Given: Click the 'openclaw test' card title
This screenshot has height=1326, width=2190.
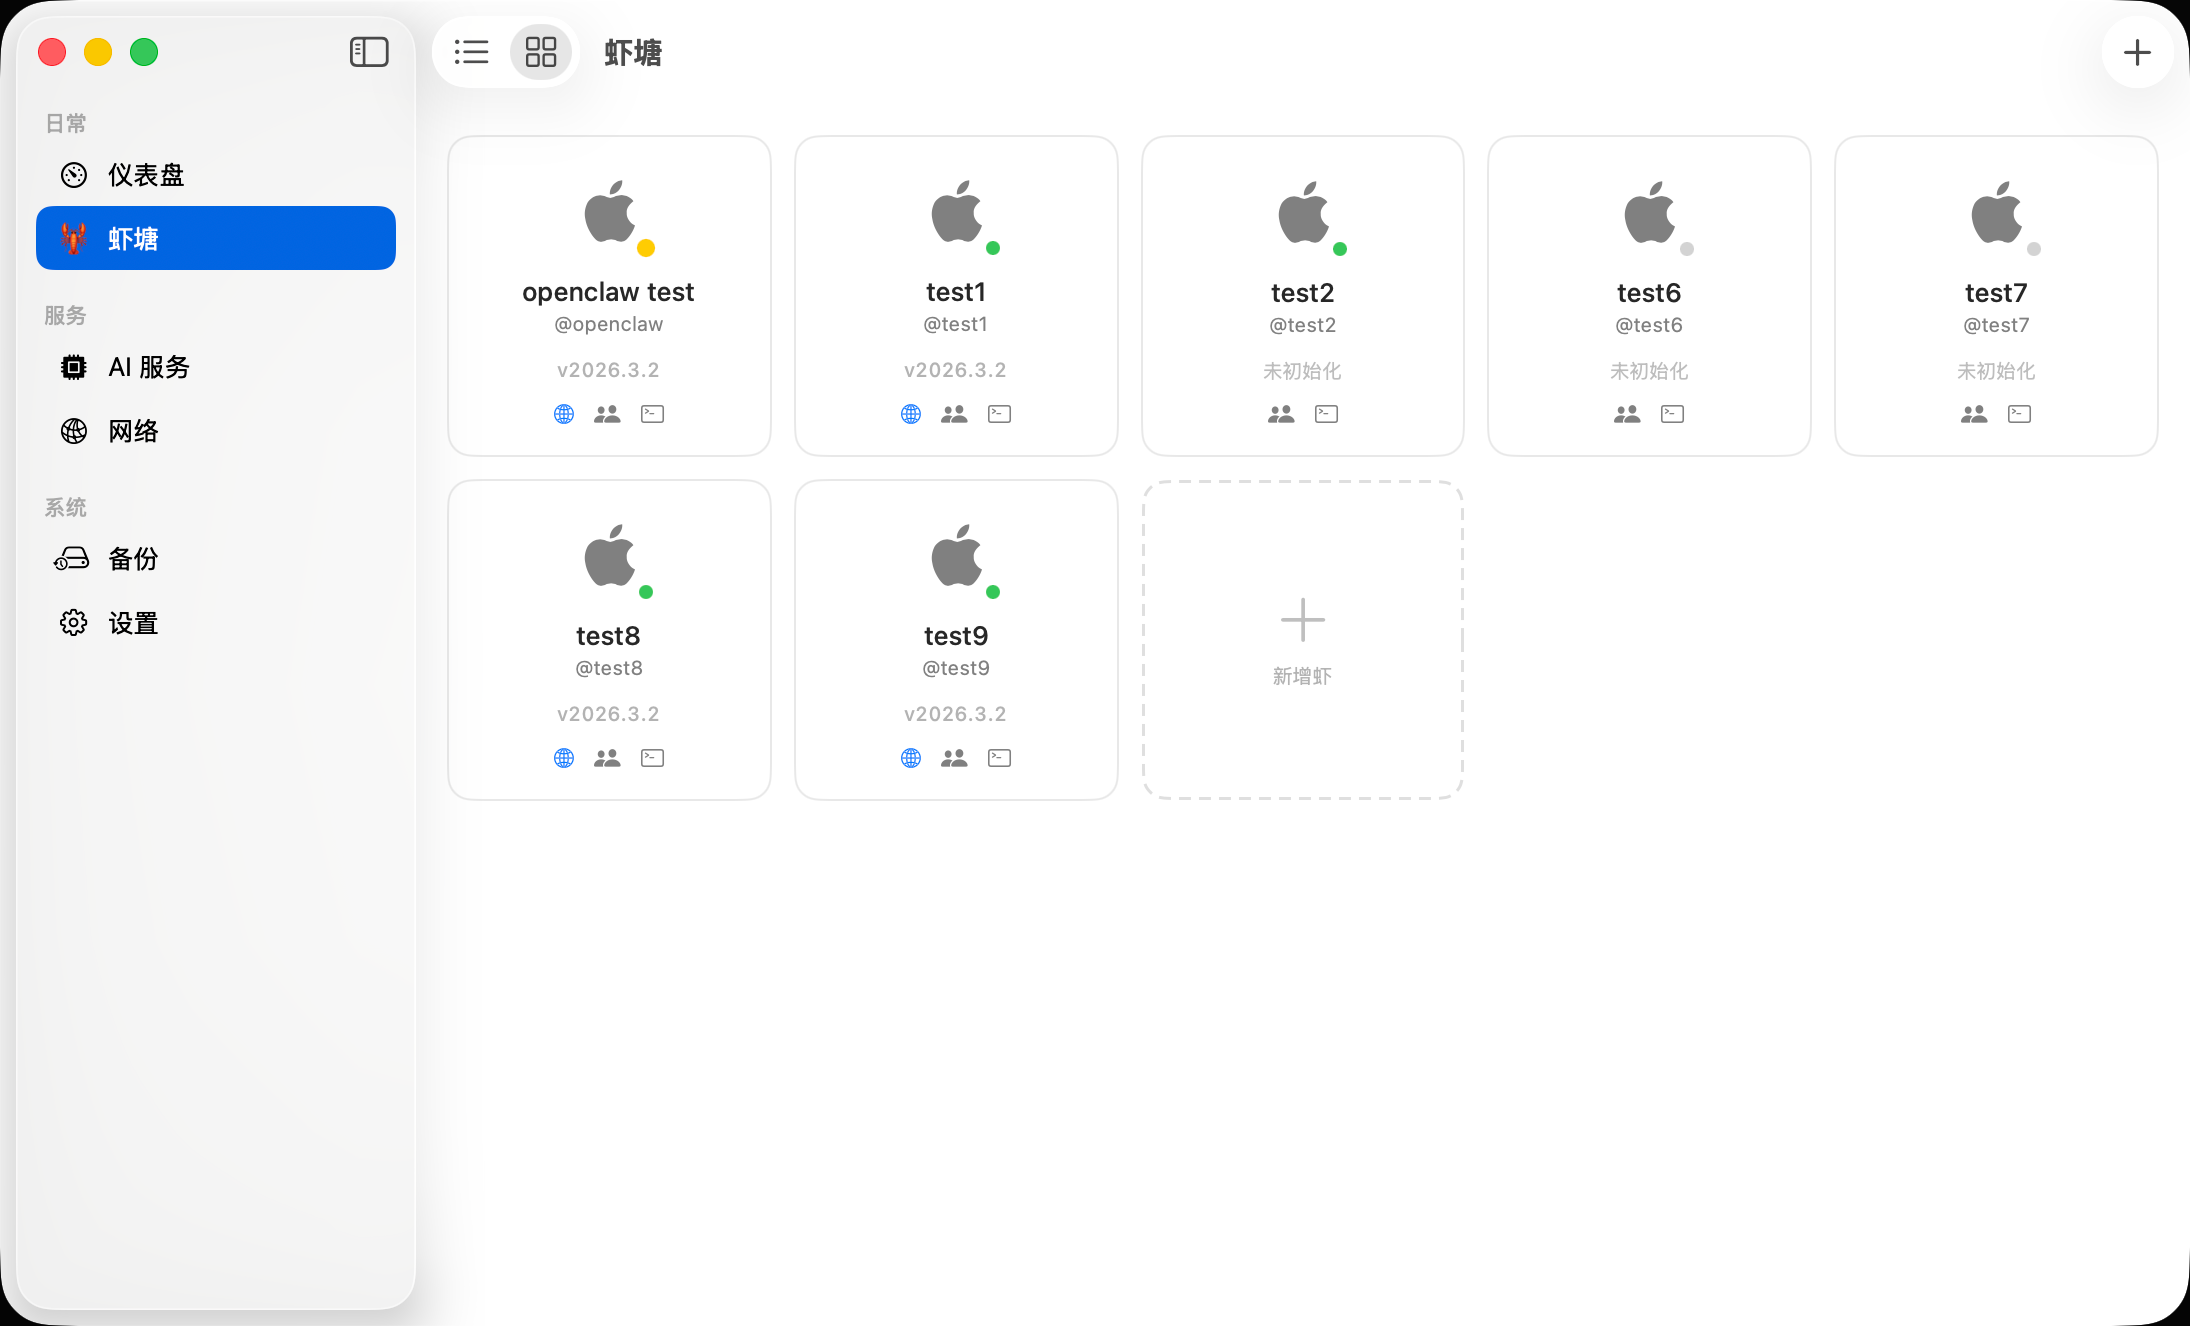Looking at the screenshot, I should pyautogui.click(x=608, y=292).
